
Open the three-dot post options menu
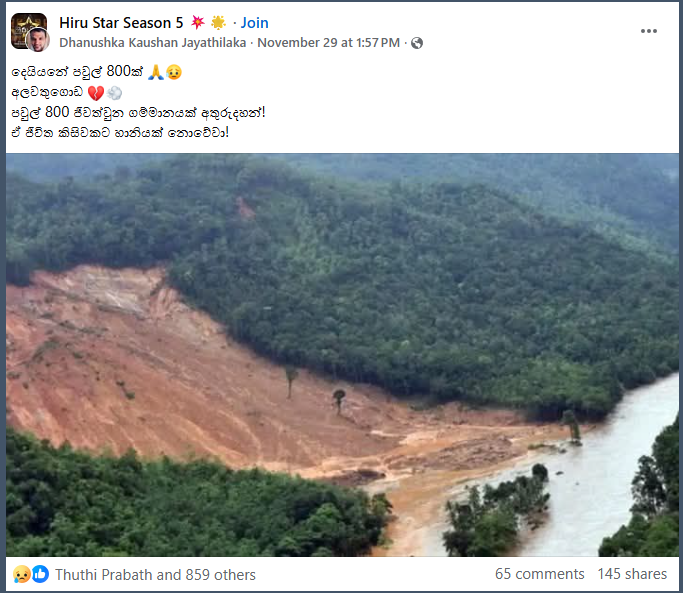[649, 31]
